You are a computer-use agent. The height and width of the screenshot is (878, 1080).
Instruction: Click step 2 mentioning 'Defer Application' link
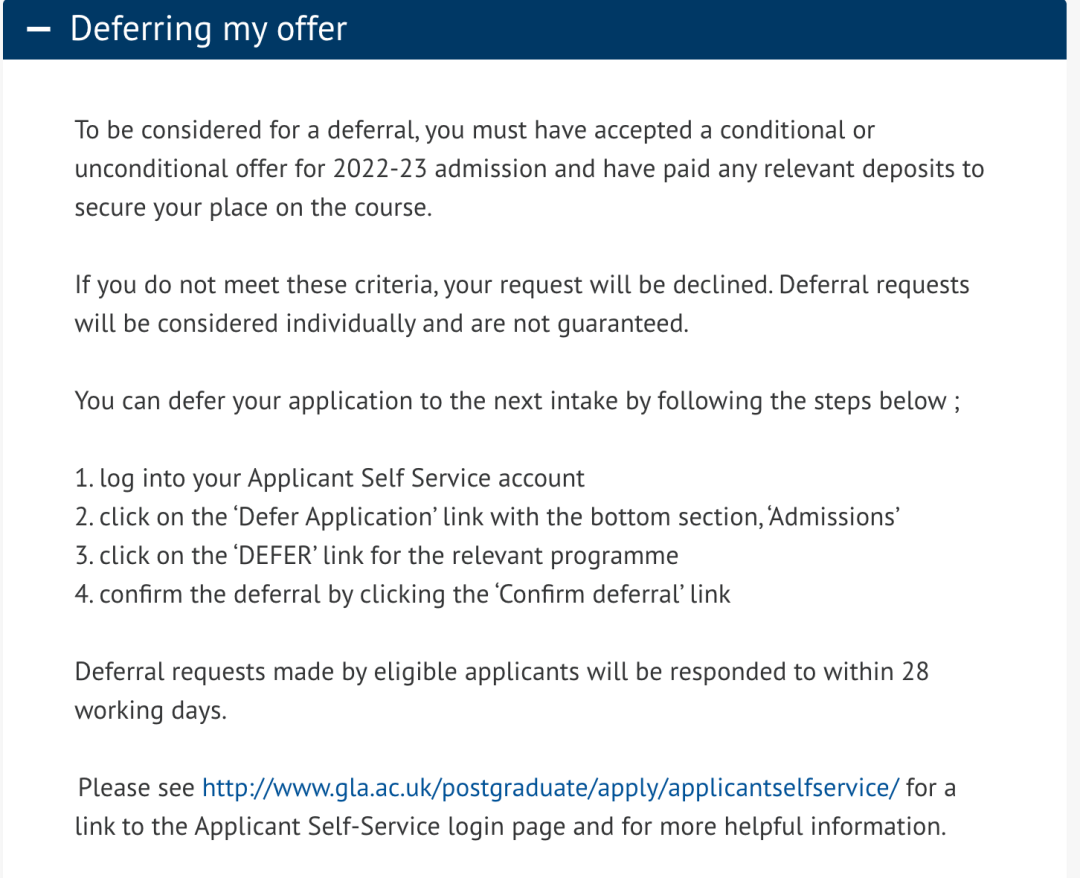click(x=488, y=517)
